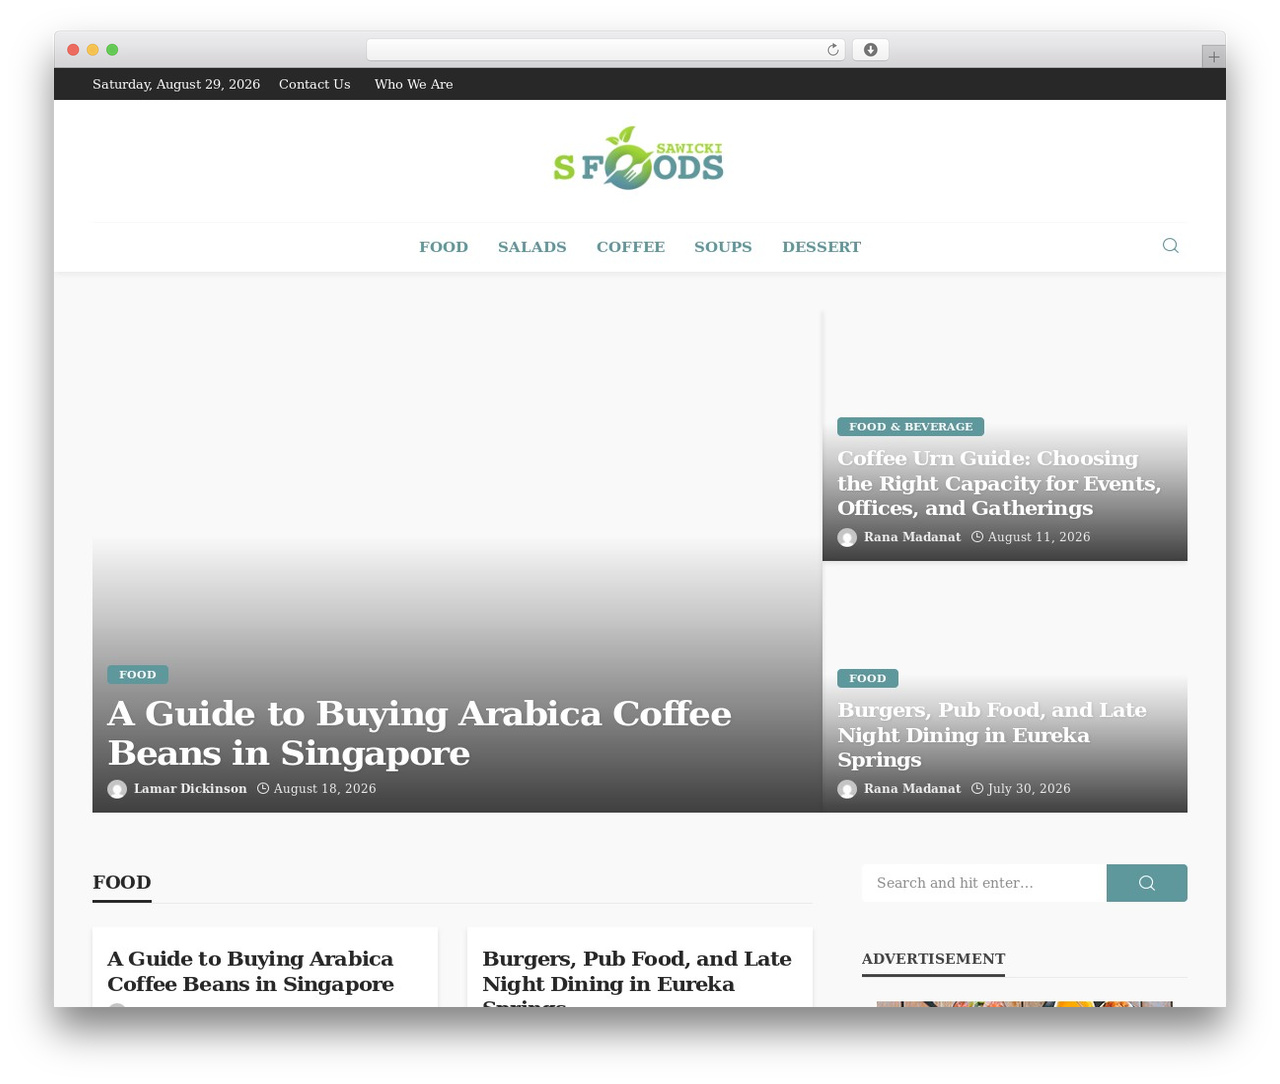
Task: Click FOOD tag on Burgers hero post
Action: (868, 678)
